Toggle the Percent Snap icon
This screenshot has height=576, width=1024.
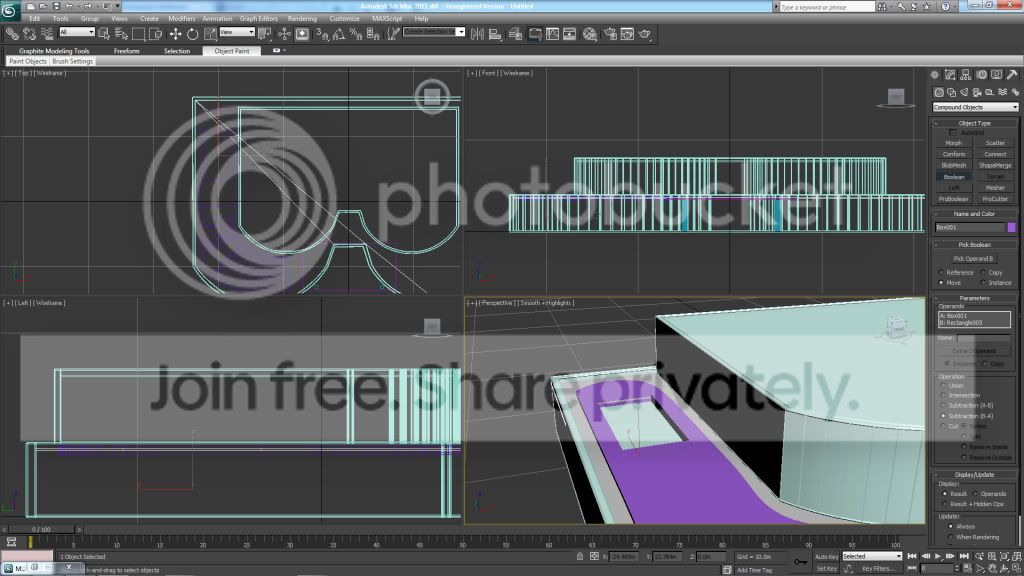tap(356, 34)
